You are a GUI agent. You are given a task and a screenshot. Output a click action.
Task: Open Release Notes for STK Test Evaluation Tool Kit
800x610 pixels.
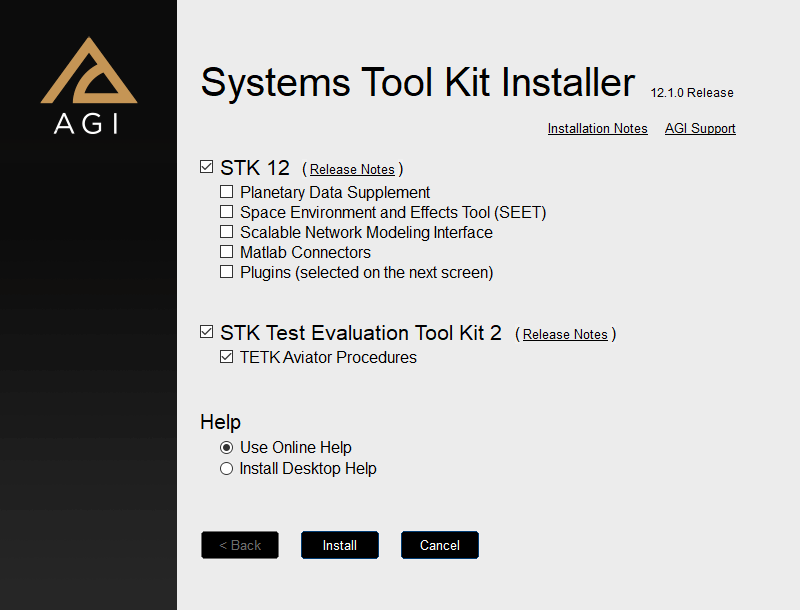click(x=565, y=335)
